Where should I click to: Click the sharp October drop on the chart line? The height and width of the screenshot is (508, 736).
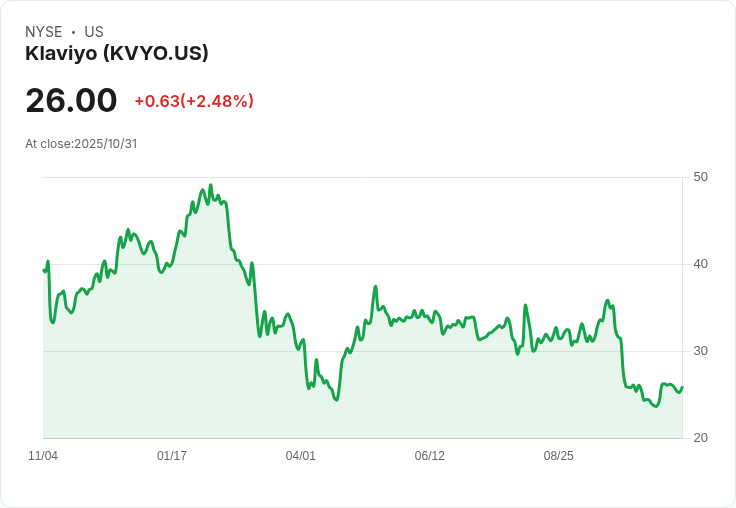622,360
